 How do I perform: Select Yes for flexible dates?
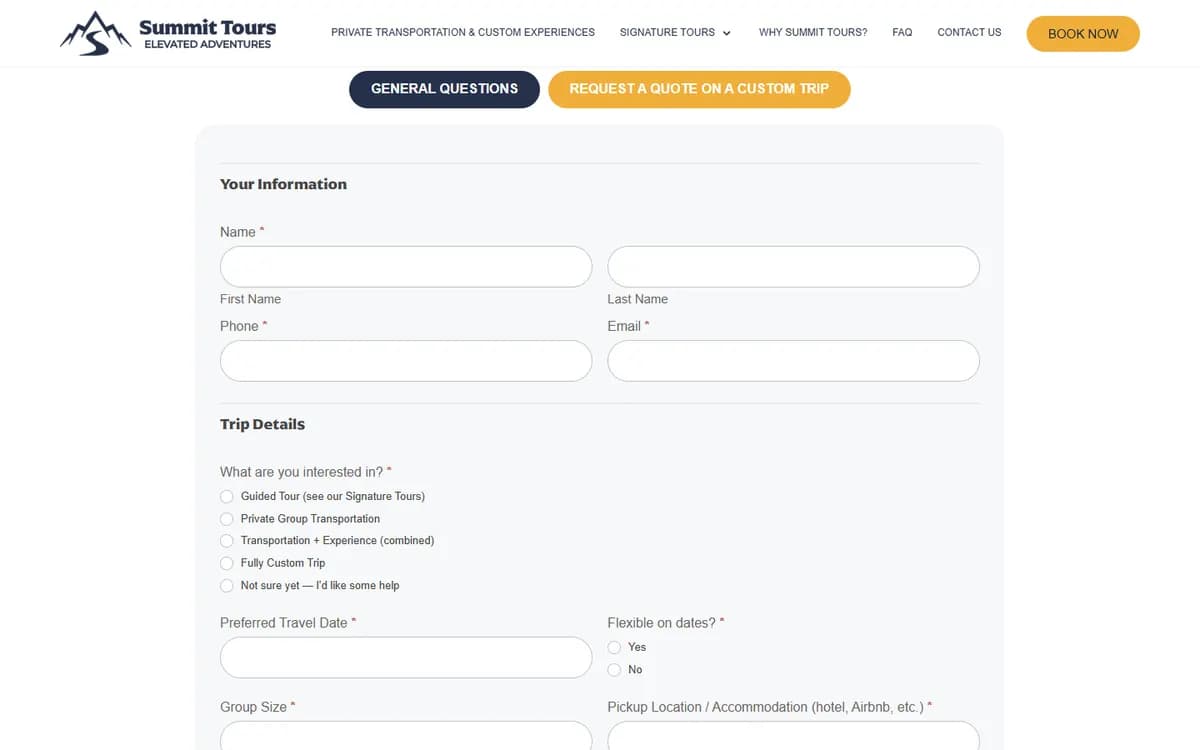614,647
